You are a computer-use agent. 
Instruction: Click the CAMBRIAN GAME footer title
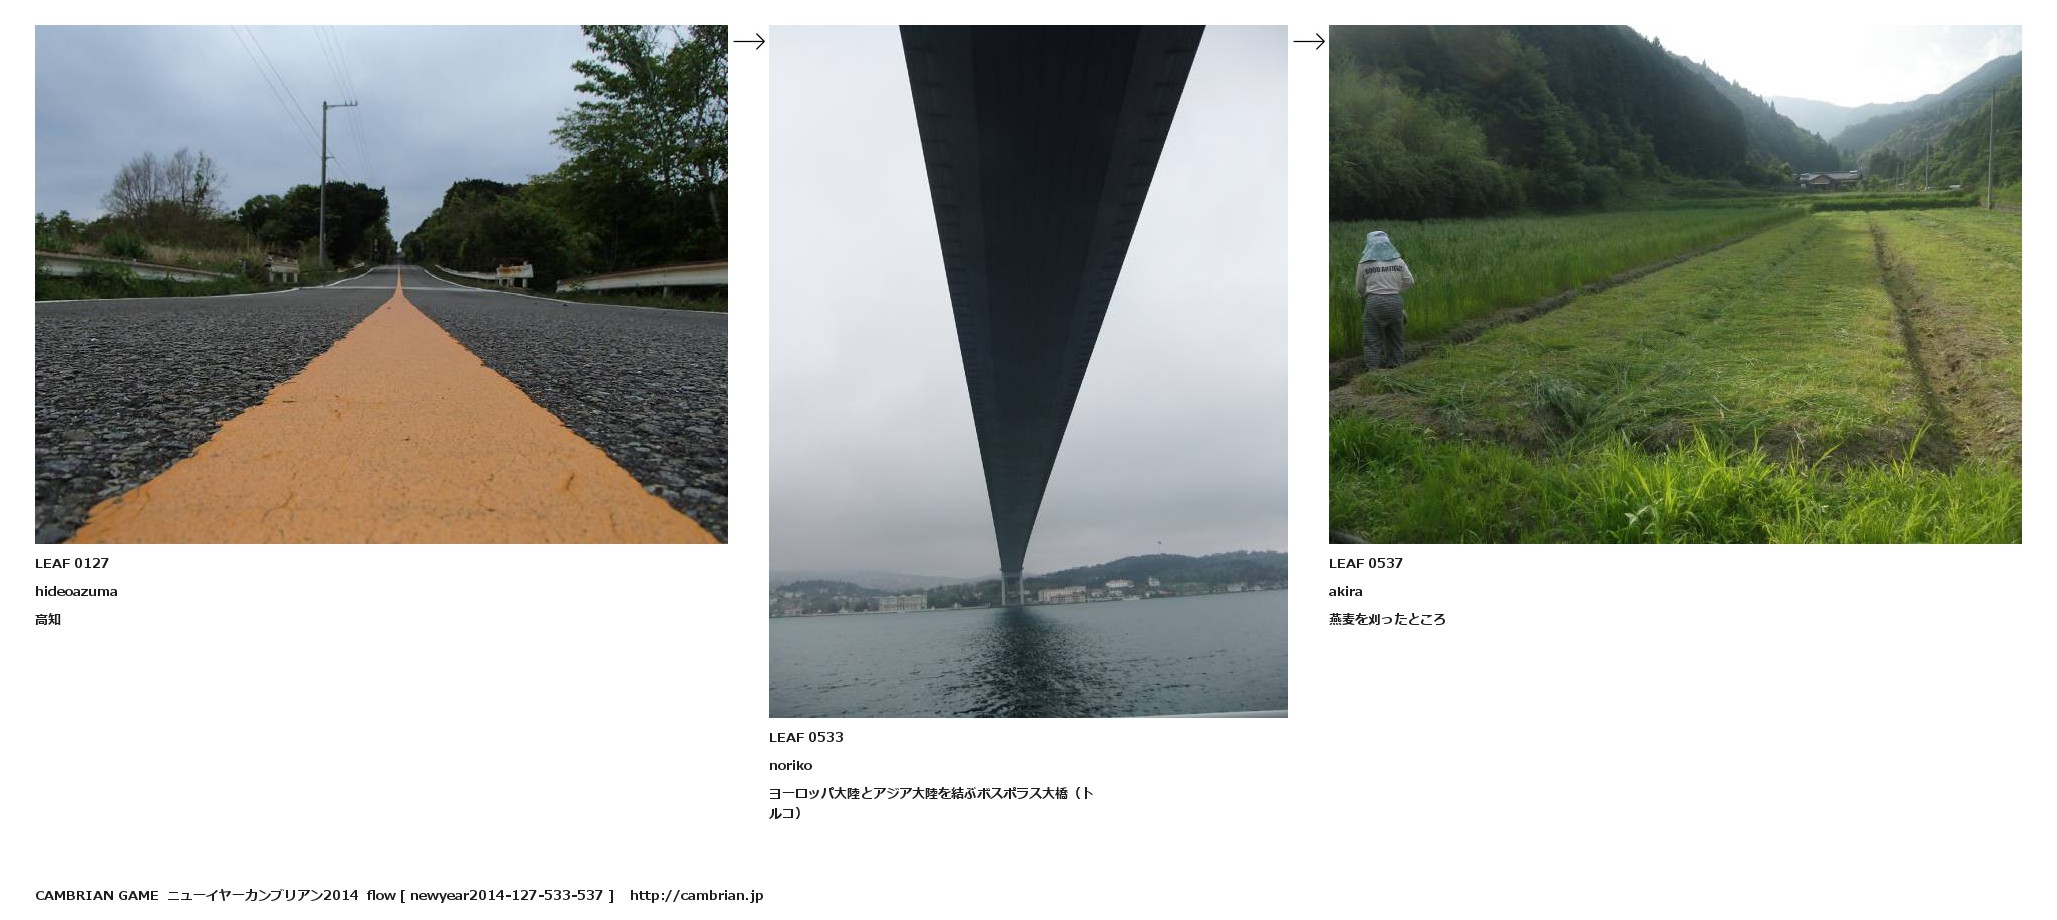pos(97,895)
